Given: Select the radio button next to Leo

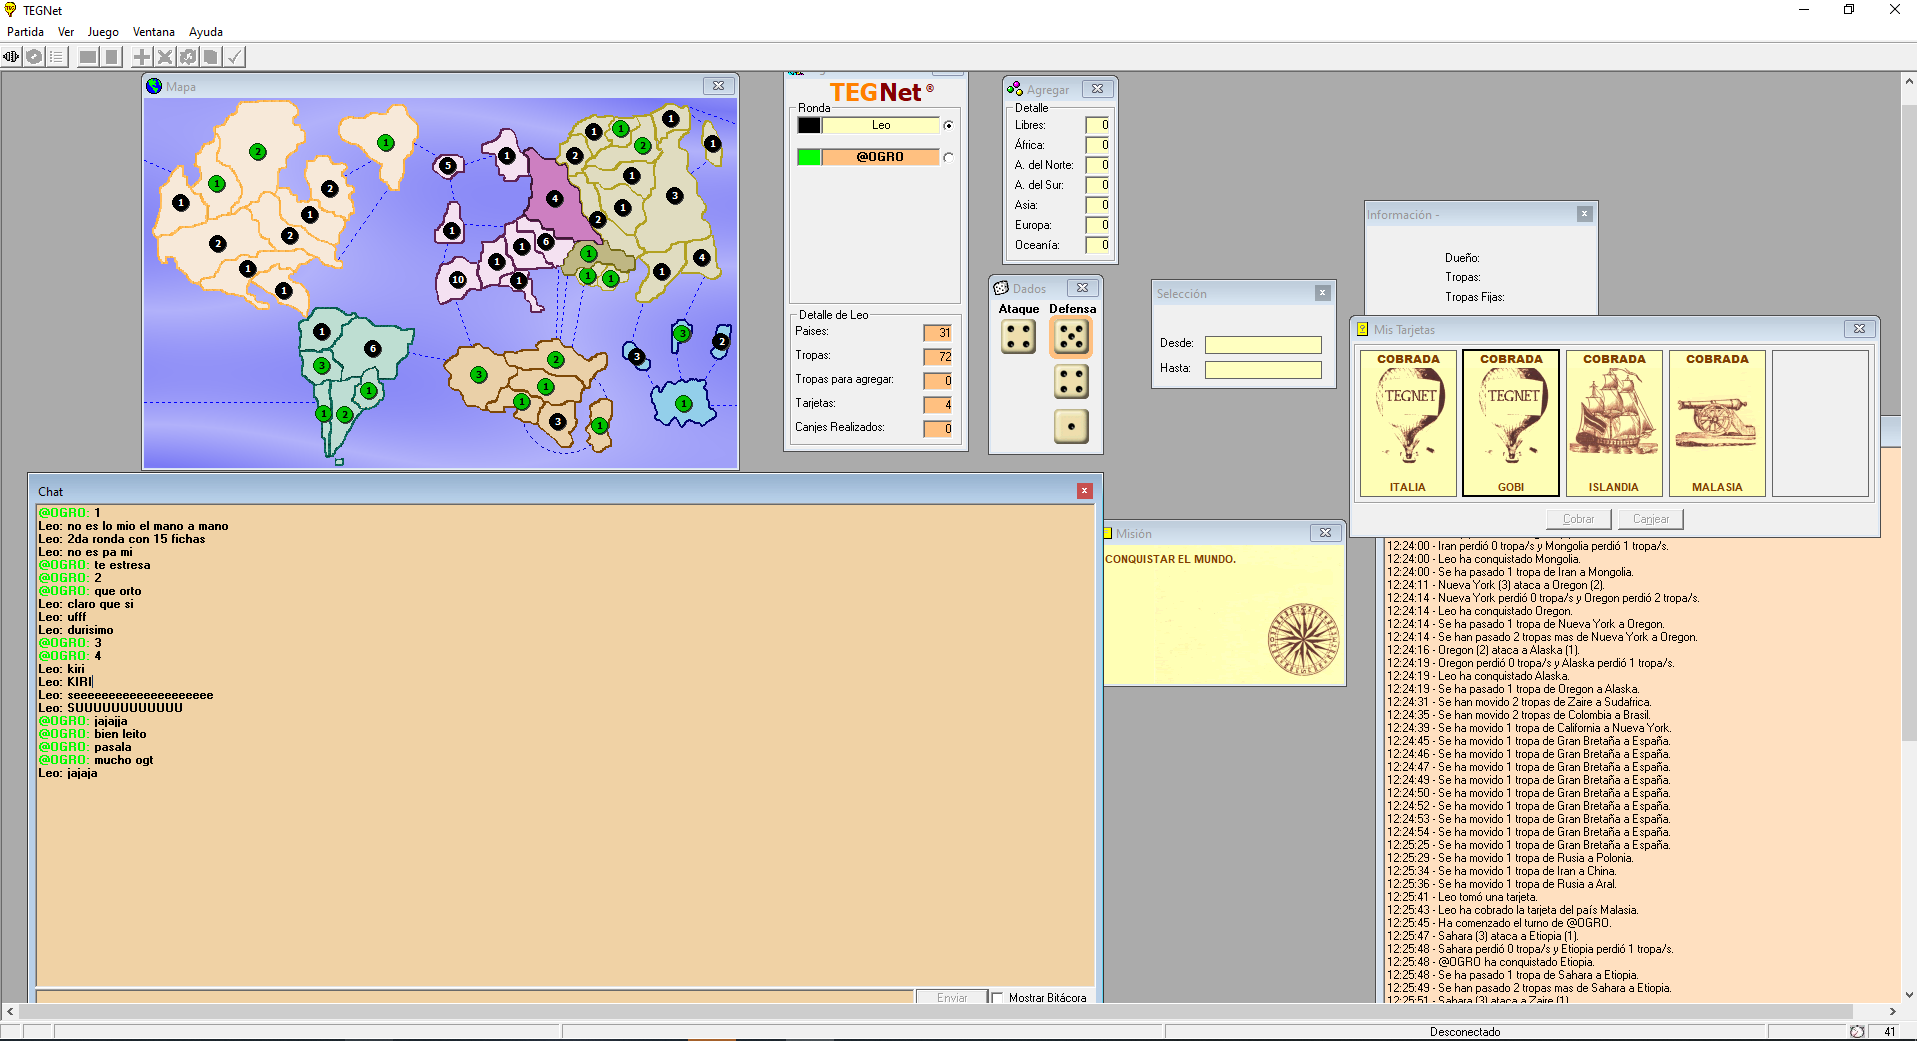Looking at the screenshot, I should click(948, 125).
